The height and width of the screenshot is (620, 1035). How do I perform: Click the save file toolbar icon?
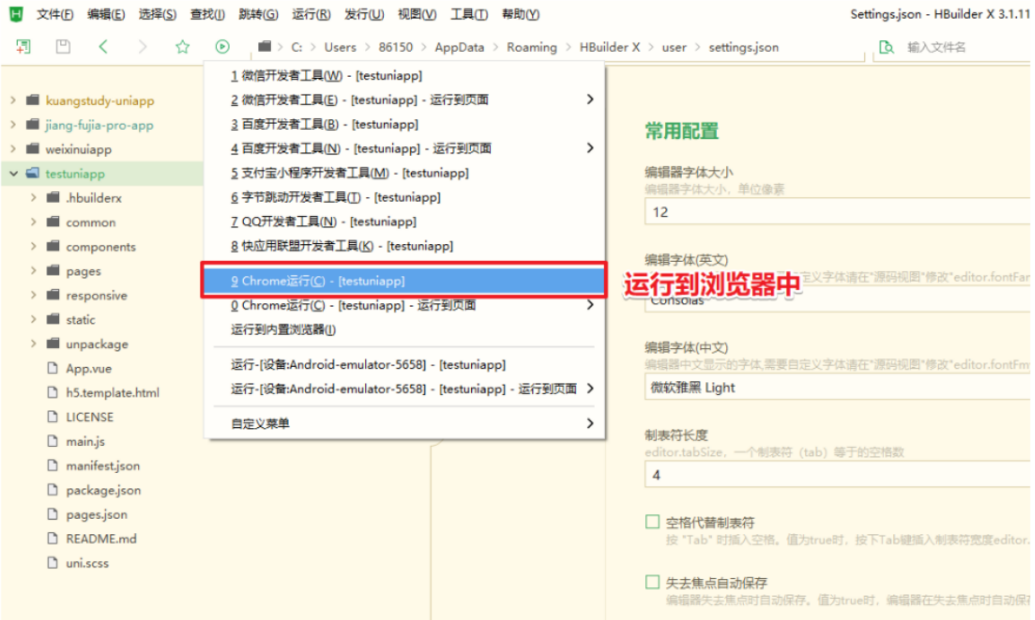pyautogui.click(x=63, y=46)
